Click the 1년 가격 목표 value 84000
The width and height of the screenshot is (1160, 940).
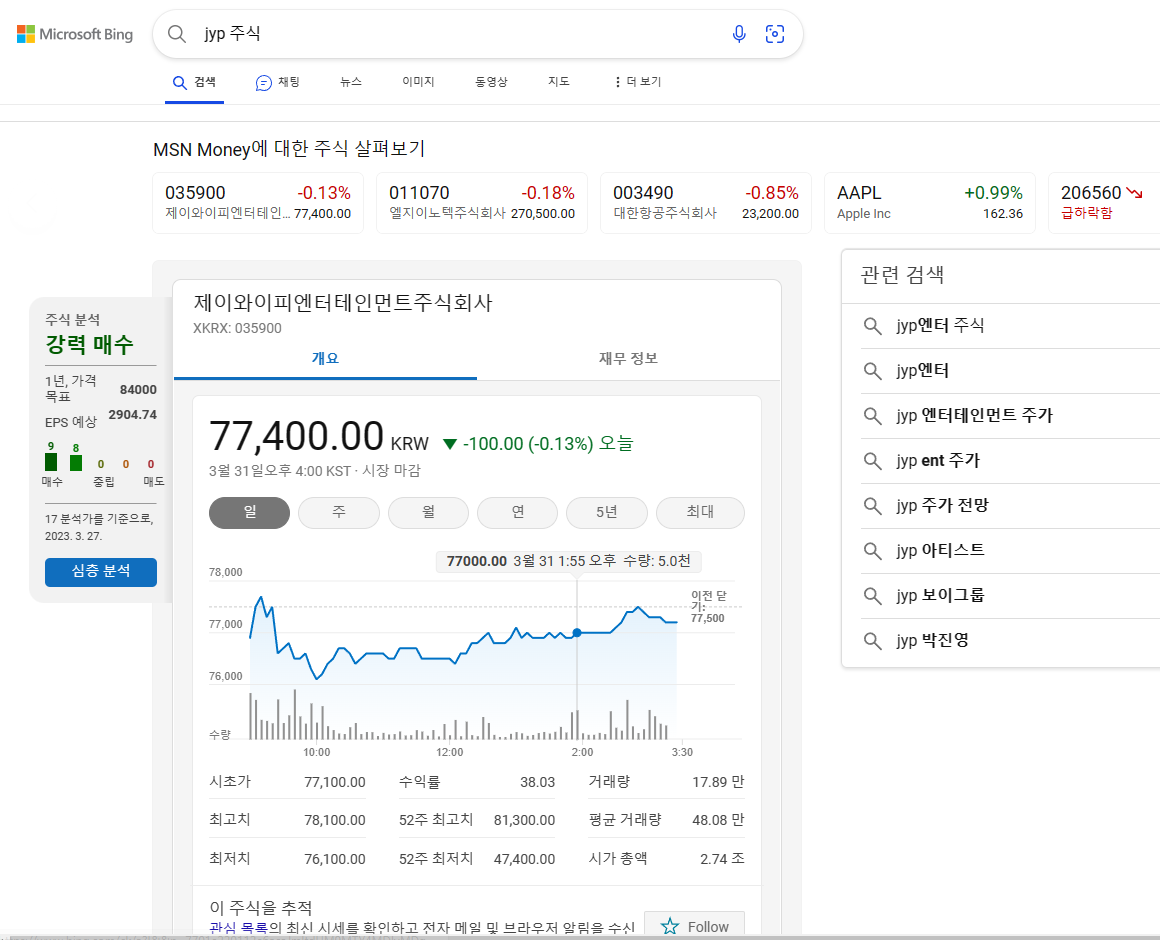(138, 390)
